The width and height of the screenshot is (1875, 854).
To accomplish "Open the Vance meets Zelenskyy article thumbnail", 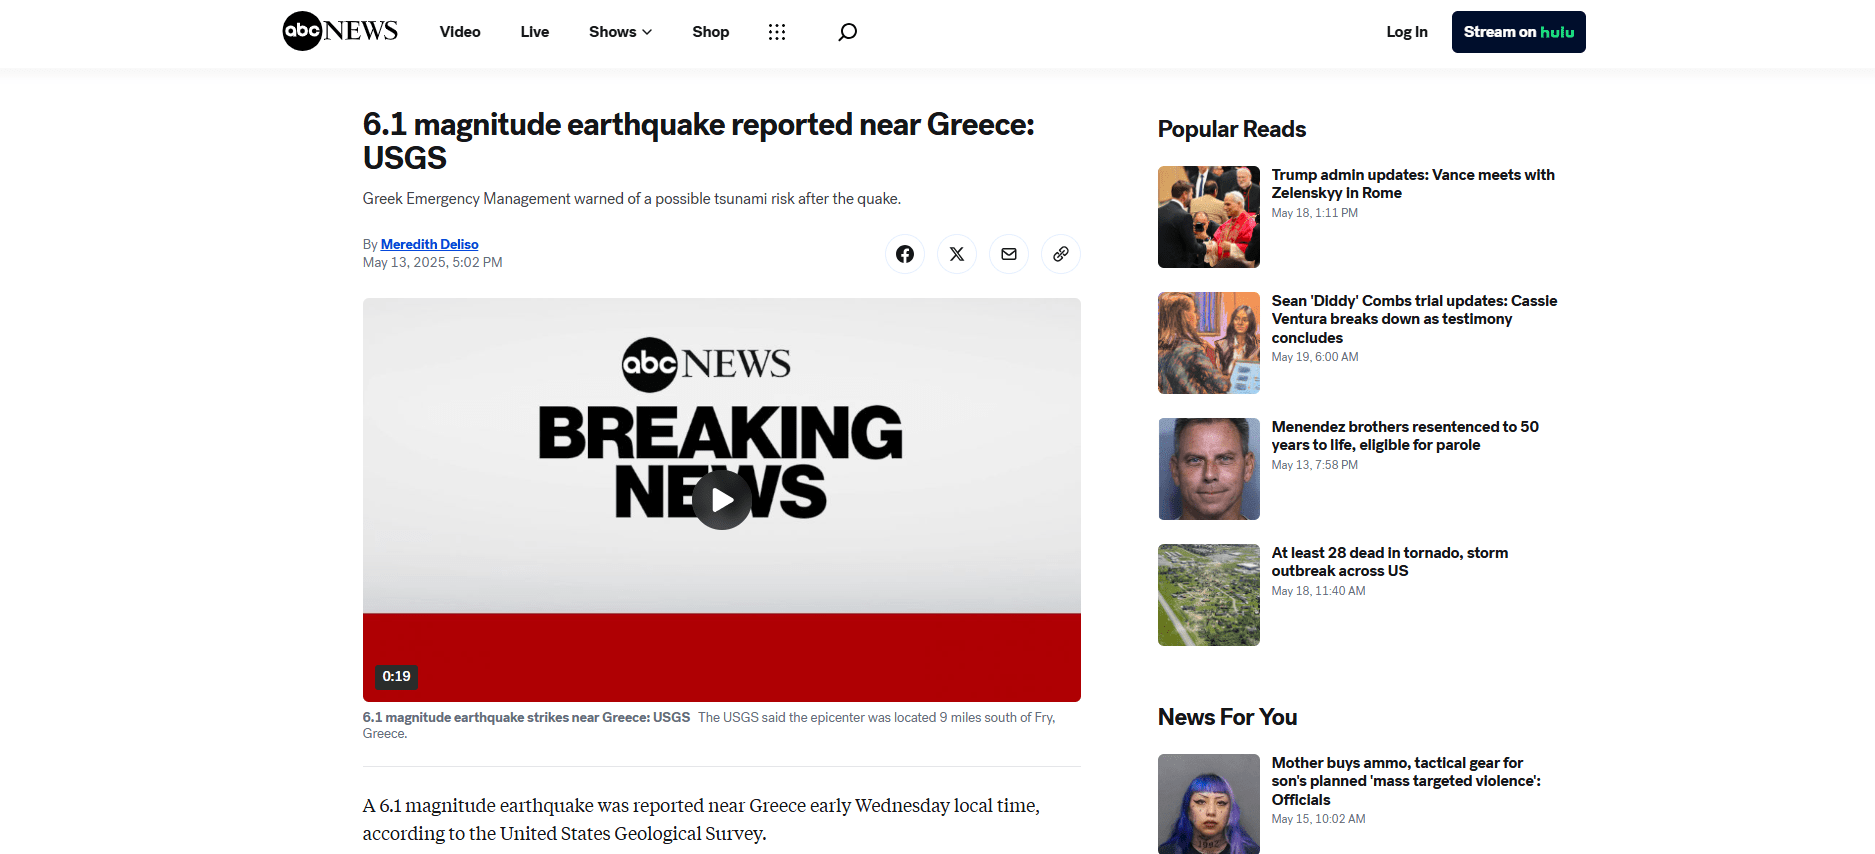I will coord(1208,217).
